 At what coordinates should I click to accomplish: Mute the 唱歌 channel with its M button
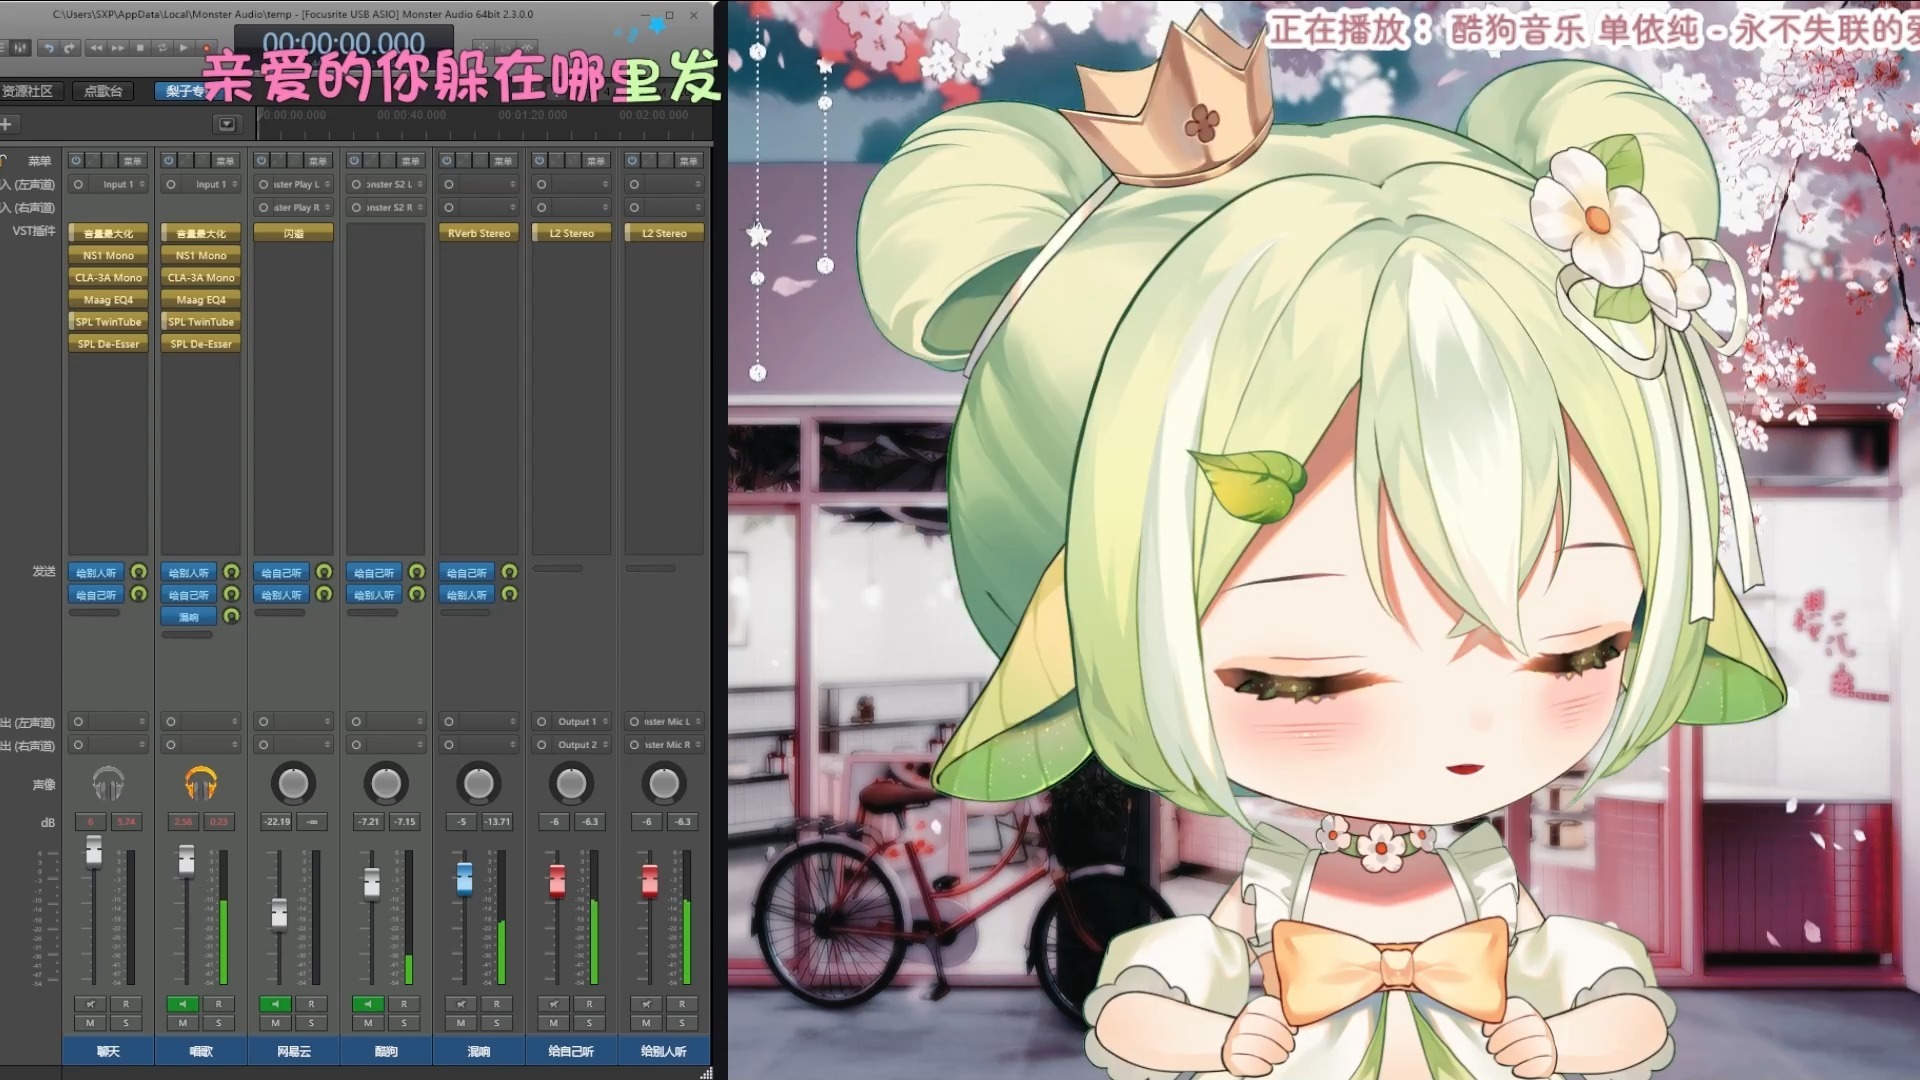182,1023
